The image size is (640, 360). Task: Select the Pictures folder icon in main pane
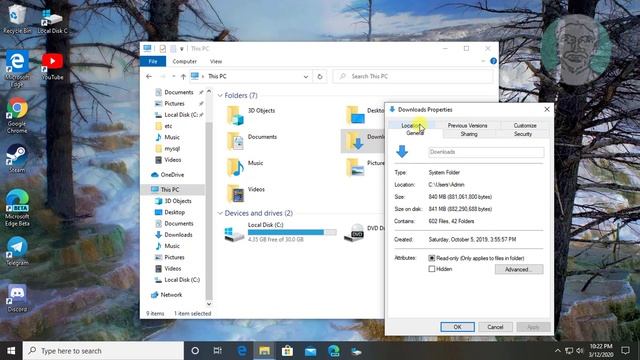[x=355, y=167]
